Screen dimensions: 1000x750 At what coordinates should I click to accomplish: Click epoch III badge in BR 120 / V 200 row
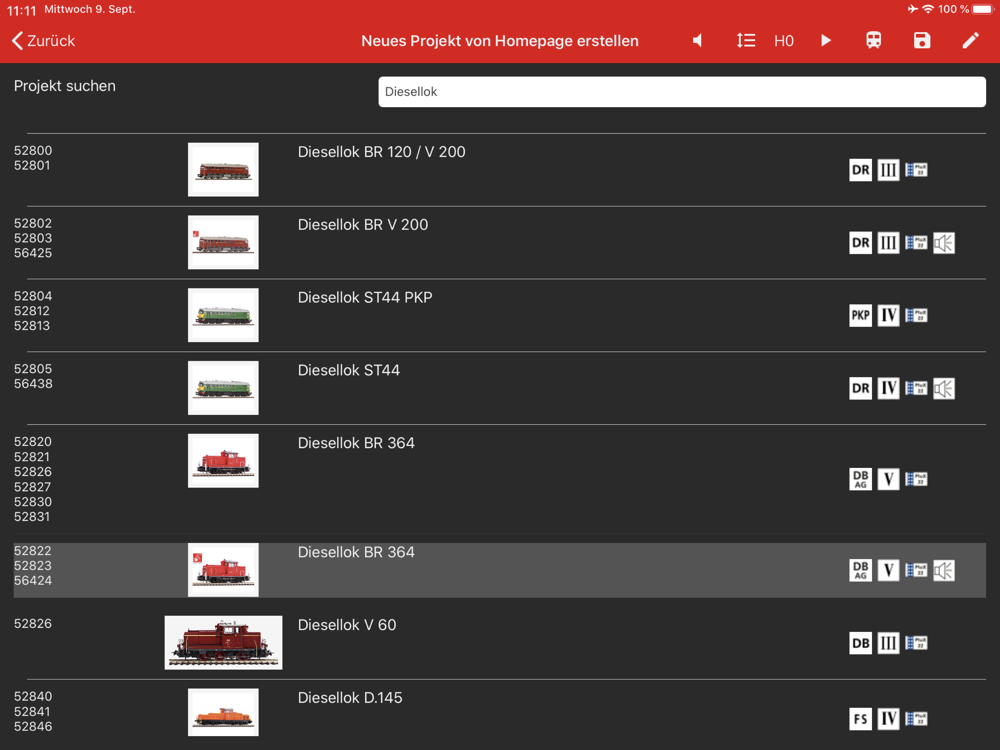point(888,170)
